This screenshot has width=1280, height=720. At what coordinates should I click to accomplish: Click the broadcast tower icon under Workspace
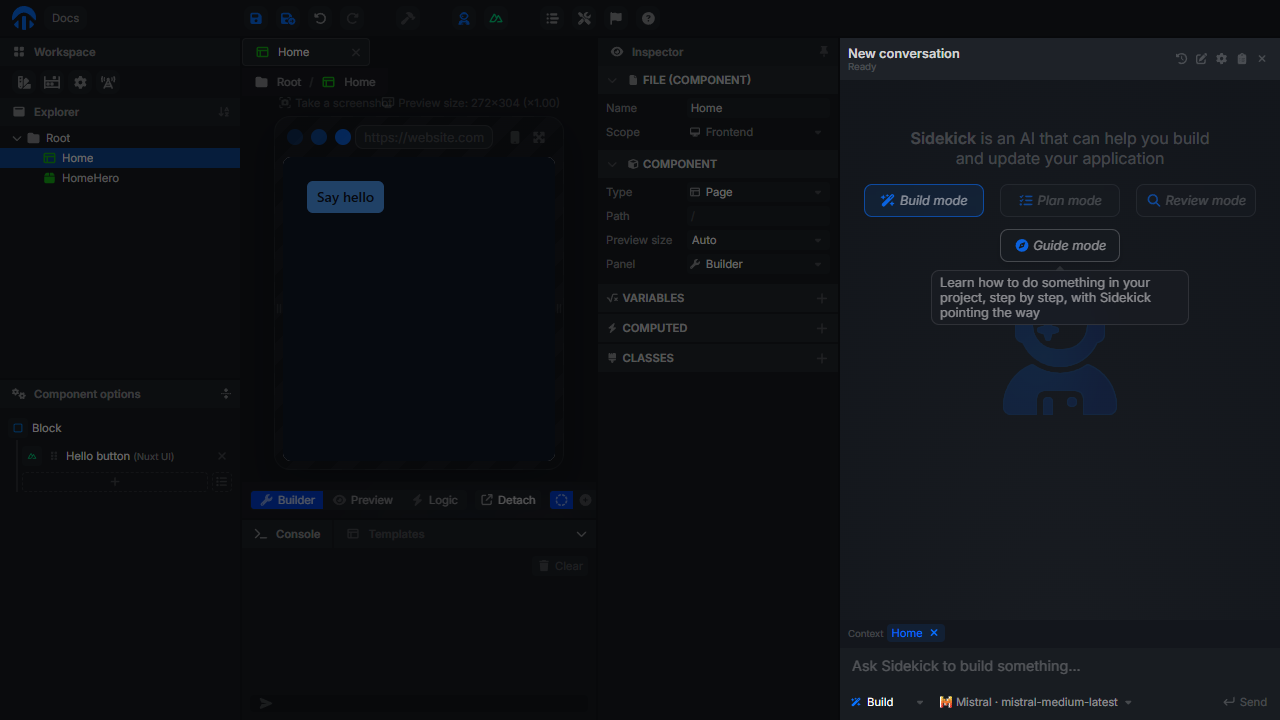(x=108, y=82)
